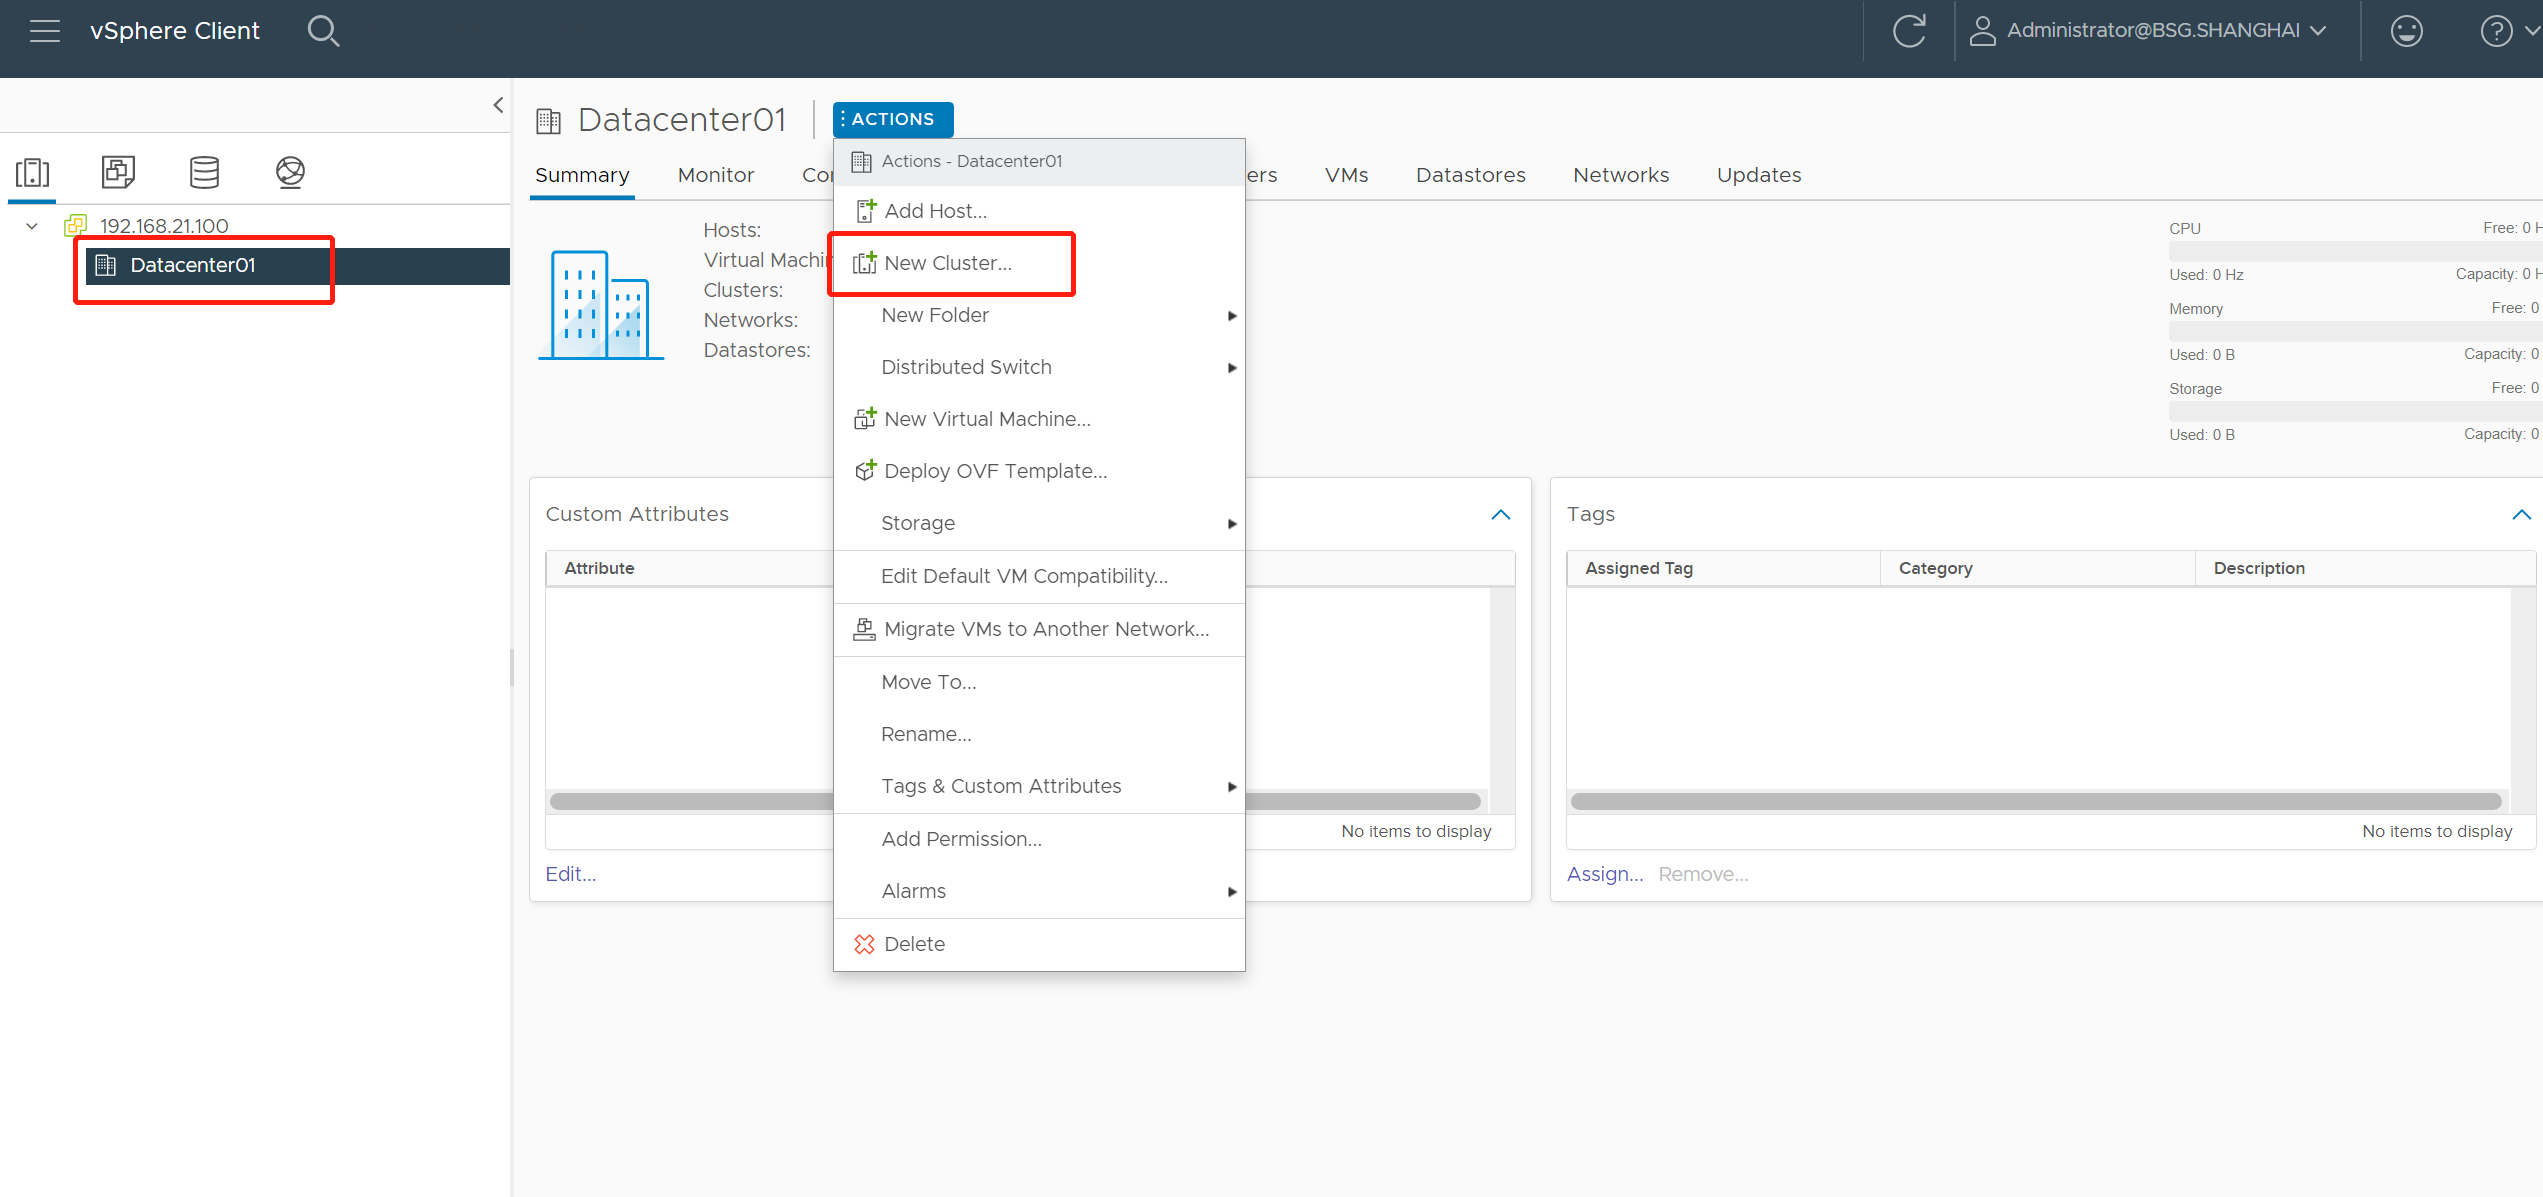Choose New Cluster... from Actions menu
The height and width of the screenshot is (1197, 2543).
tap(1039, 263)
